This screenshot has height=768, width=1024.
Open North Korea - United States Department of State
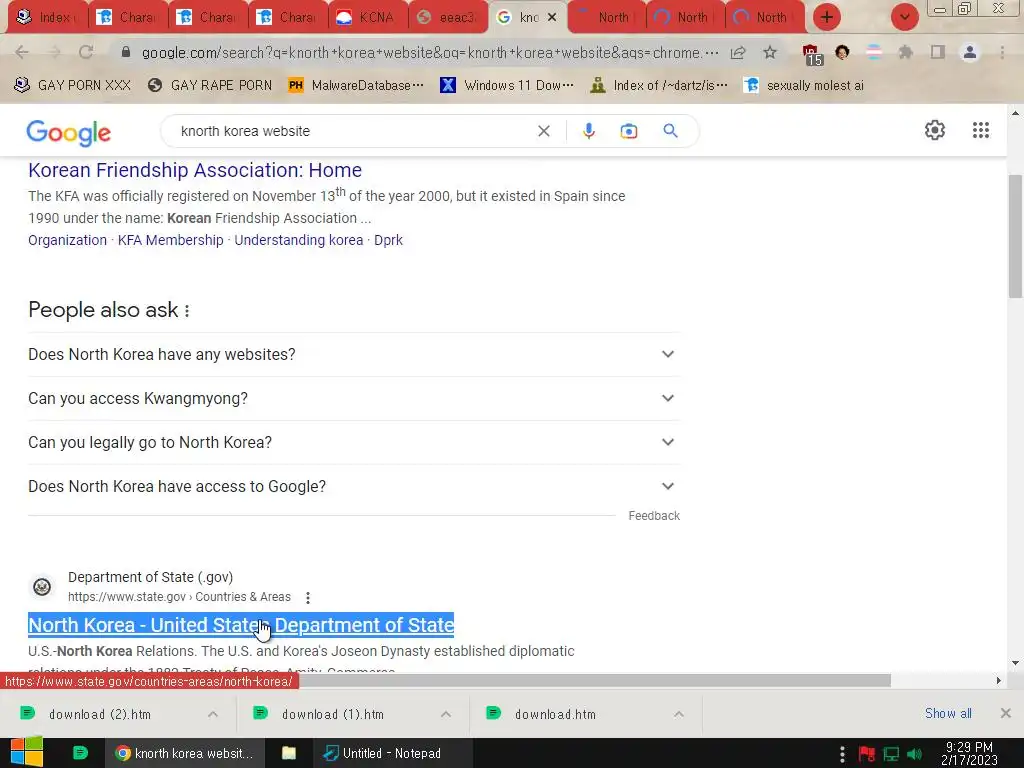241,625
